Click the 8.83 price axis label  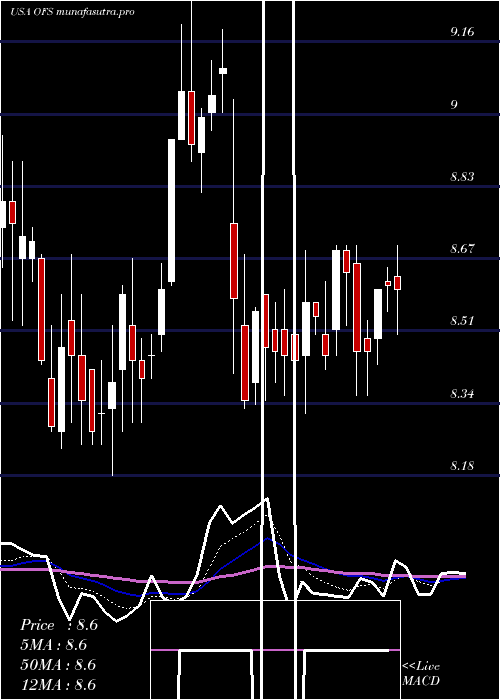pyautogui.click(x=462, y=177)
